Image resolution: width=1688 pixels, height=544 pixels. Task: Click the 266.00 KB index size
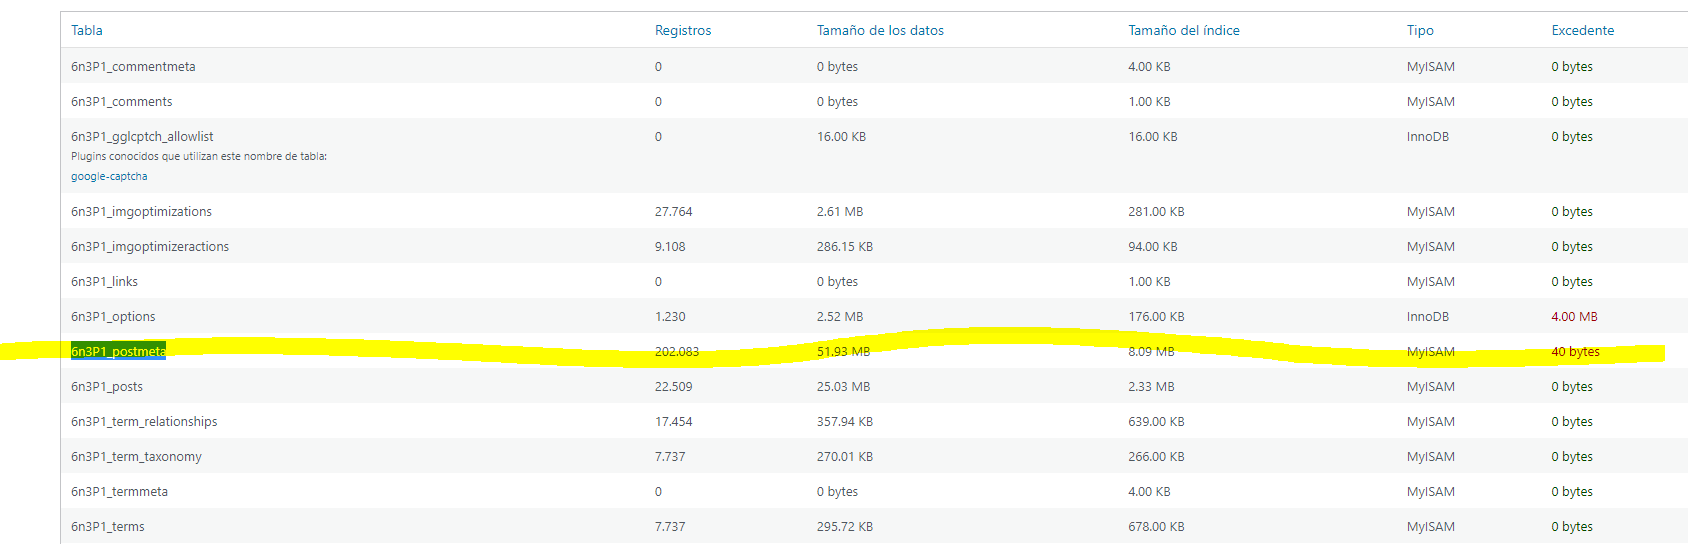click(x=1156, y=457)
